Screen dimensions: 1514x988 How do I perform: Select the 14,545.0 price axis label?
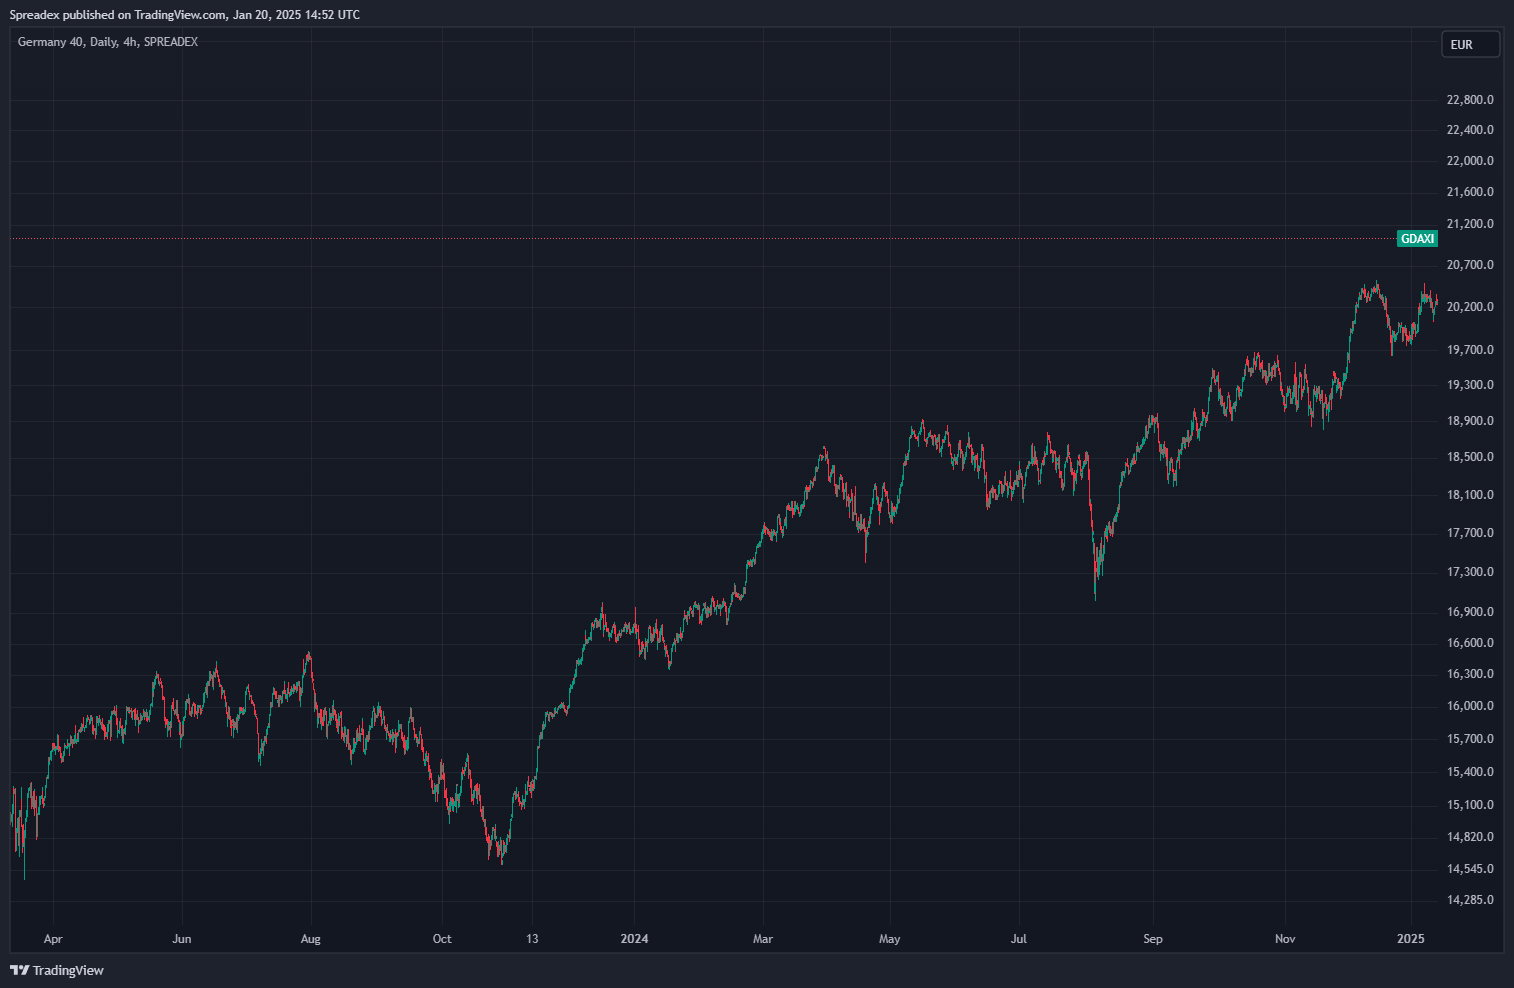pyautogui.click(x=1470, y=869)
